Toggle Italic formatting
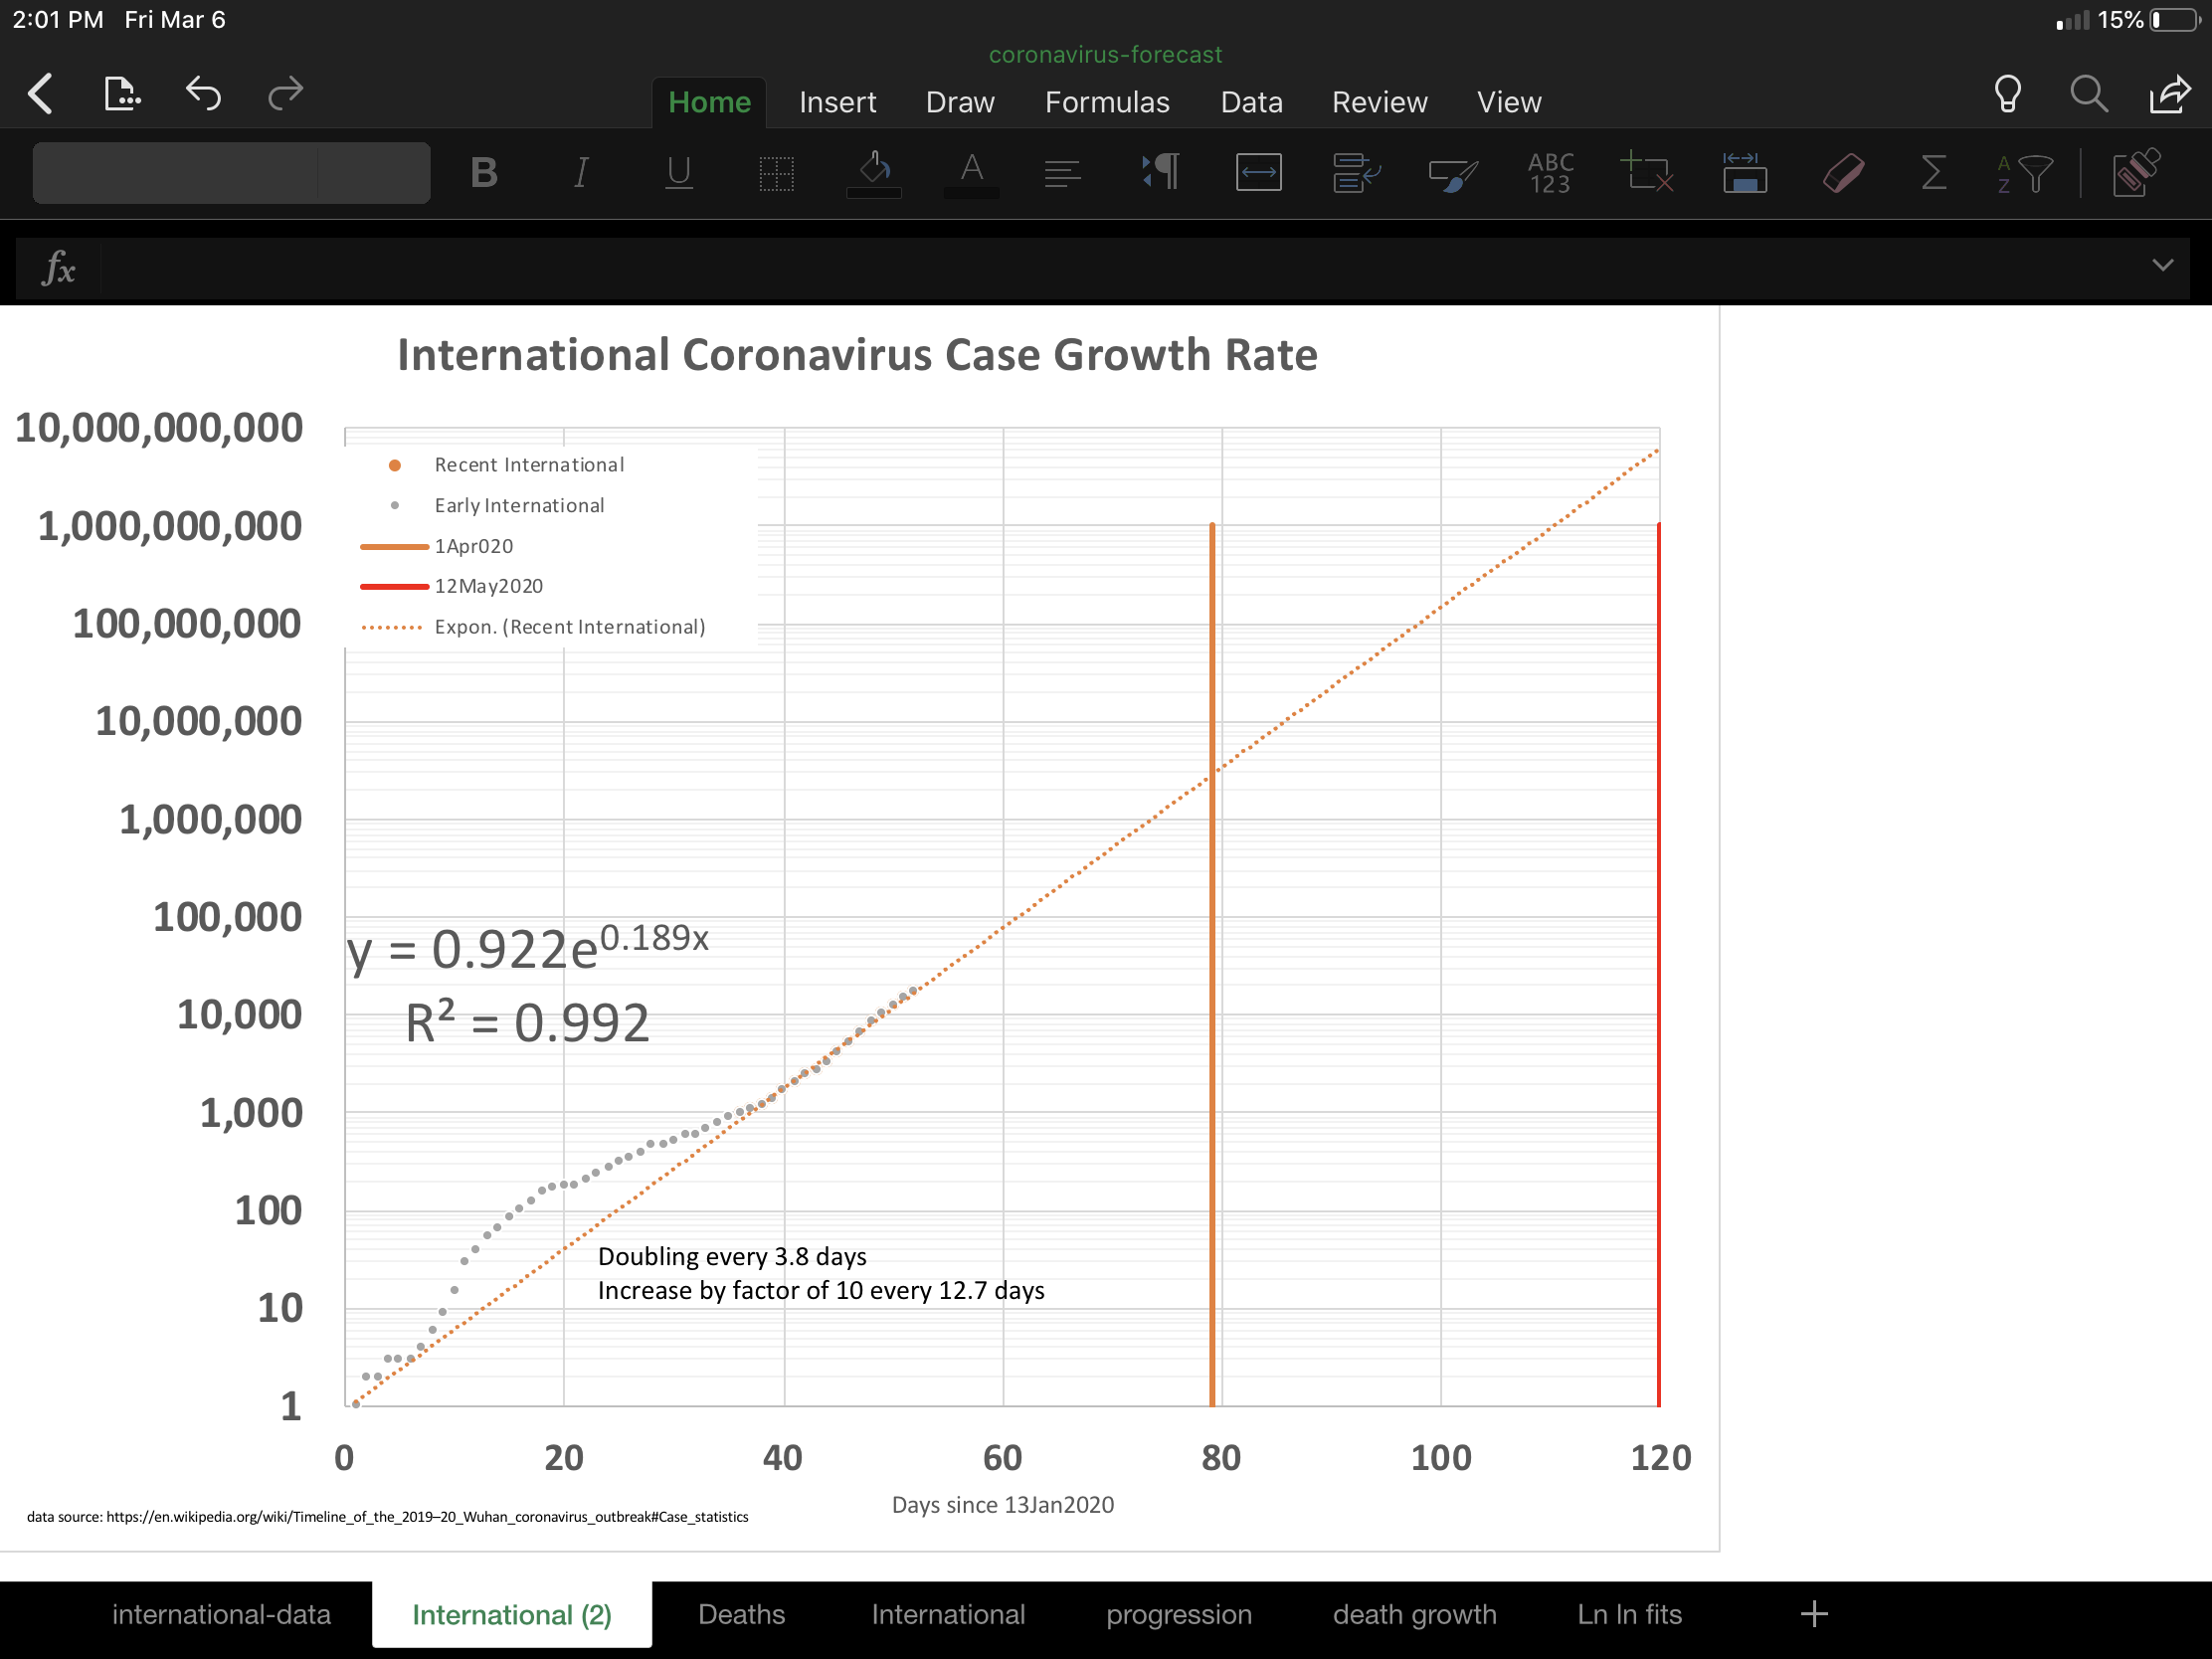This screenshot has width=2212, height=1659. pyautogui.click(x=581, y=173)
